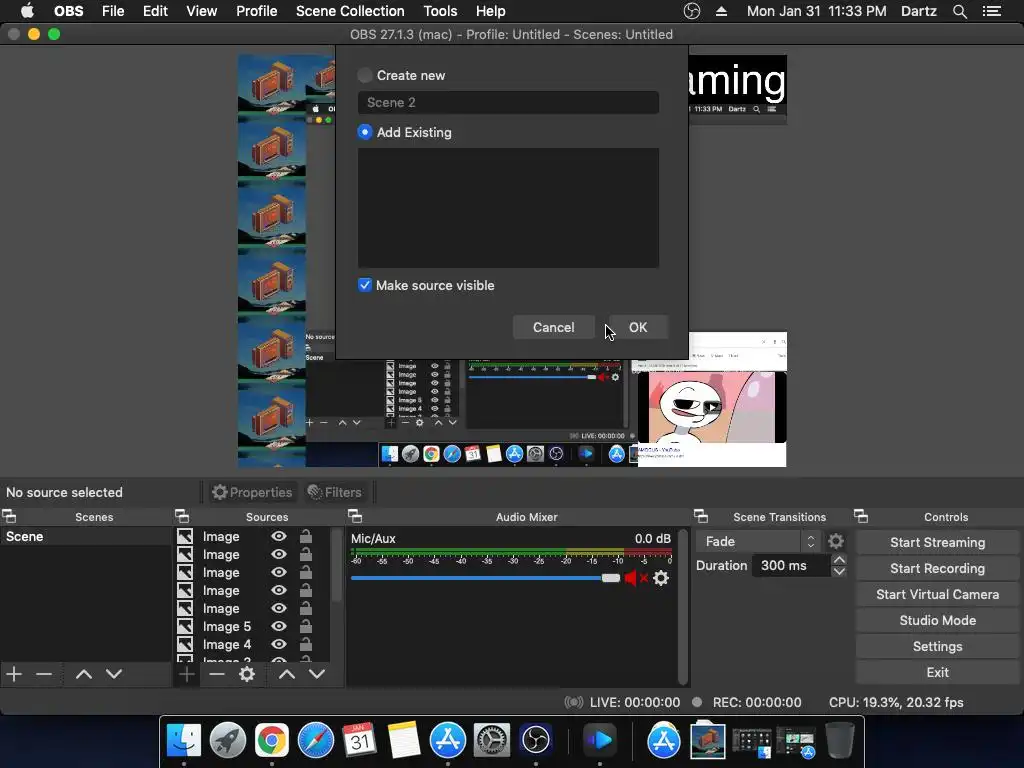Open source properties gear in Sources toolbar
1024x768 pixels.
coord(247,674)
